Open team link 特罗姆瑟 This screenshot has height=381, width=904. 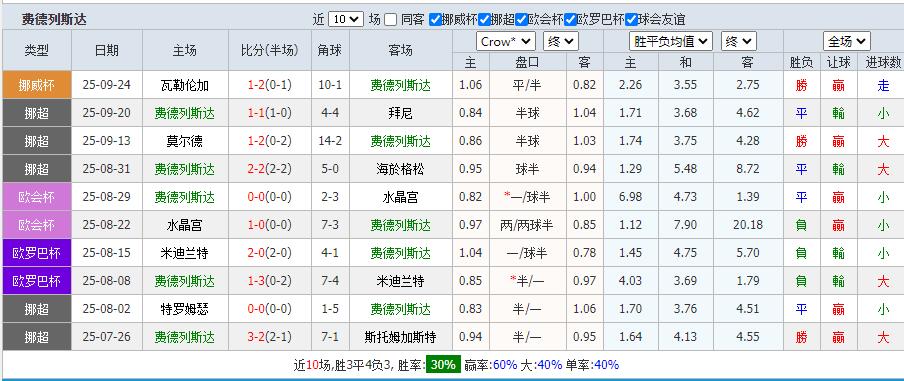coord(184,309)
